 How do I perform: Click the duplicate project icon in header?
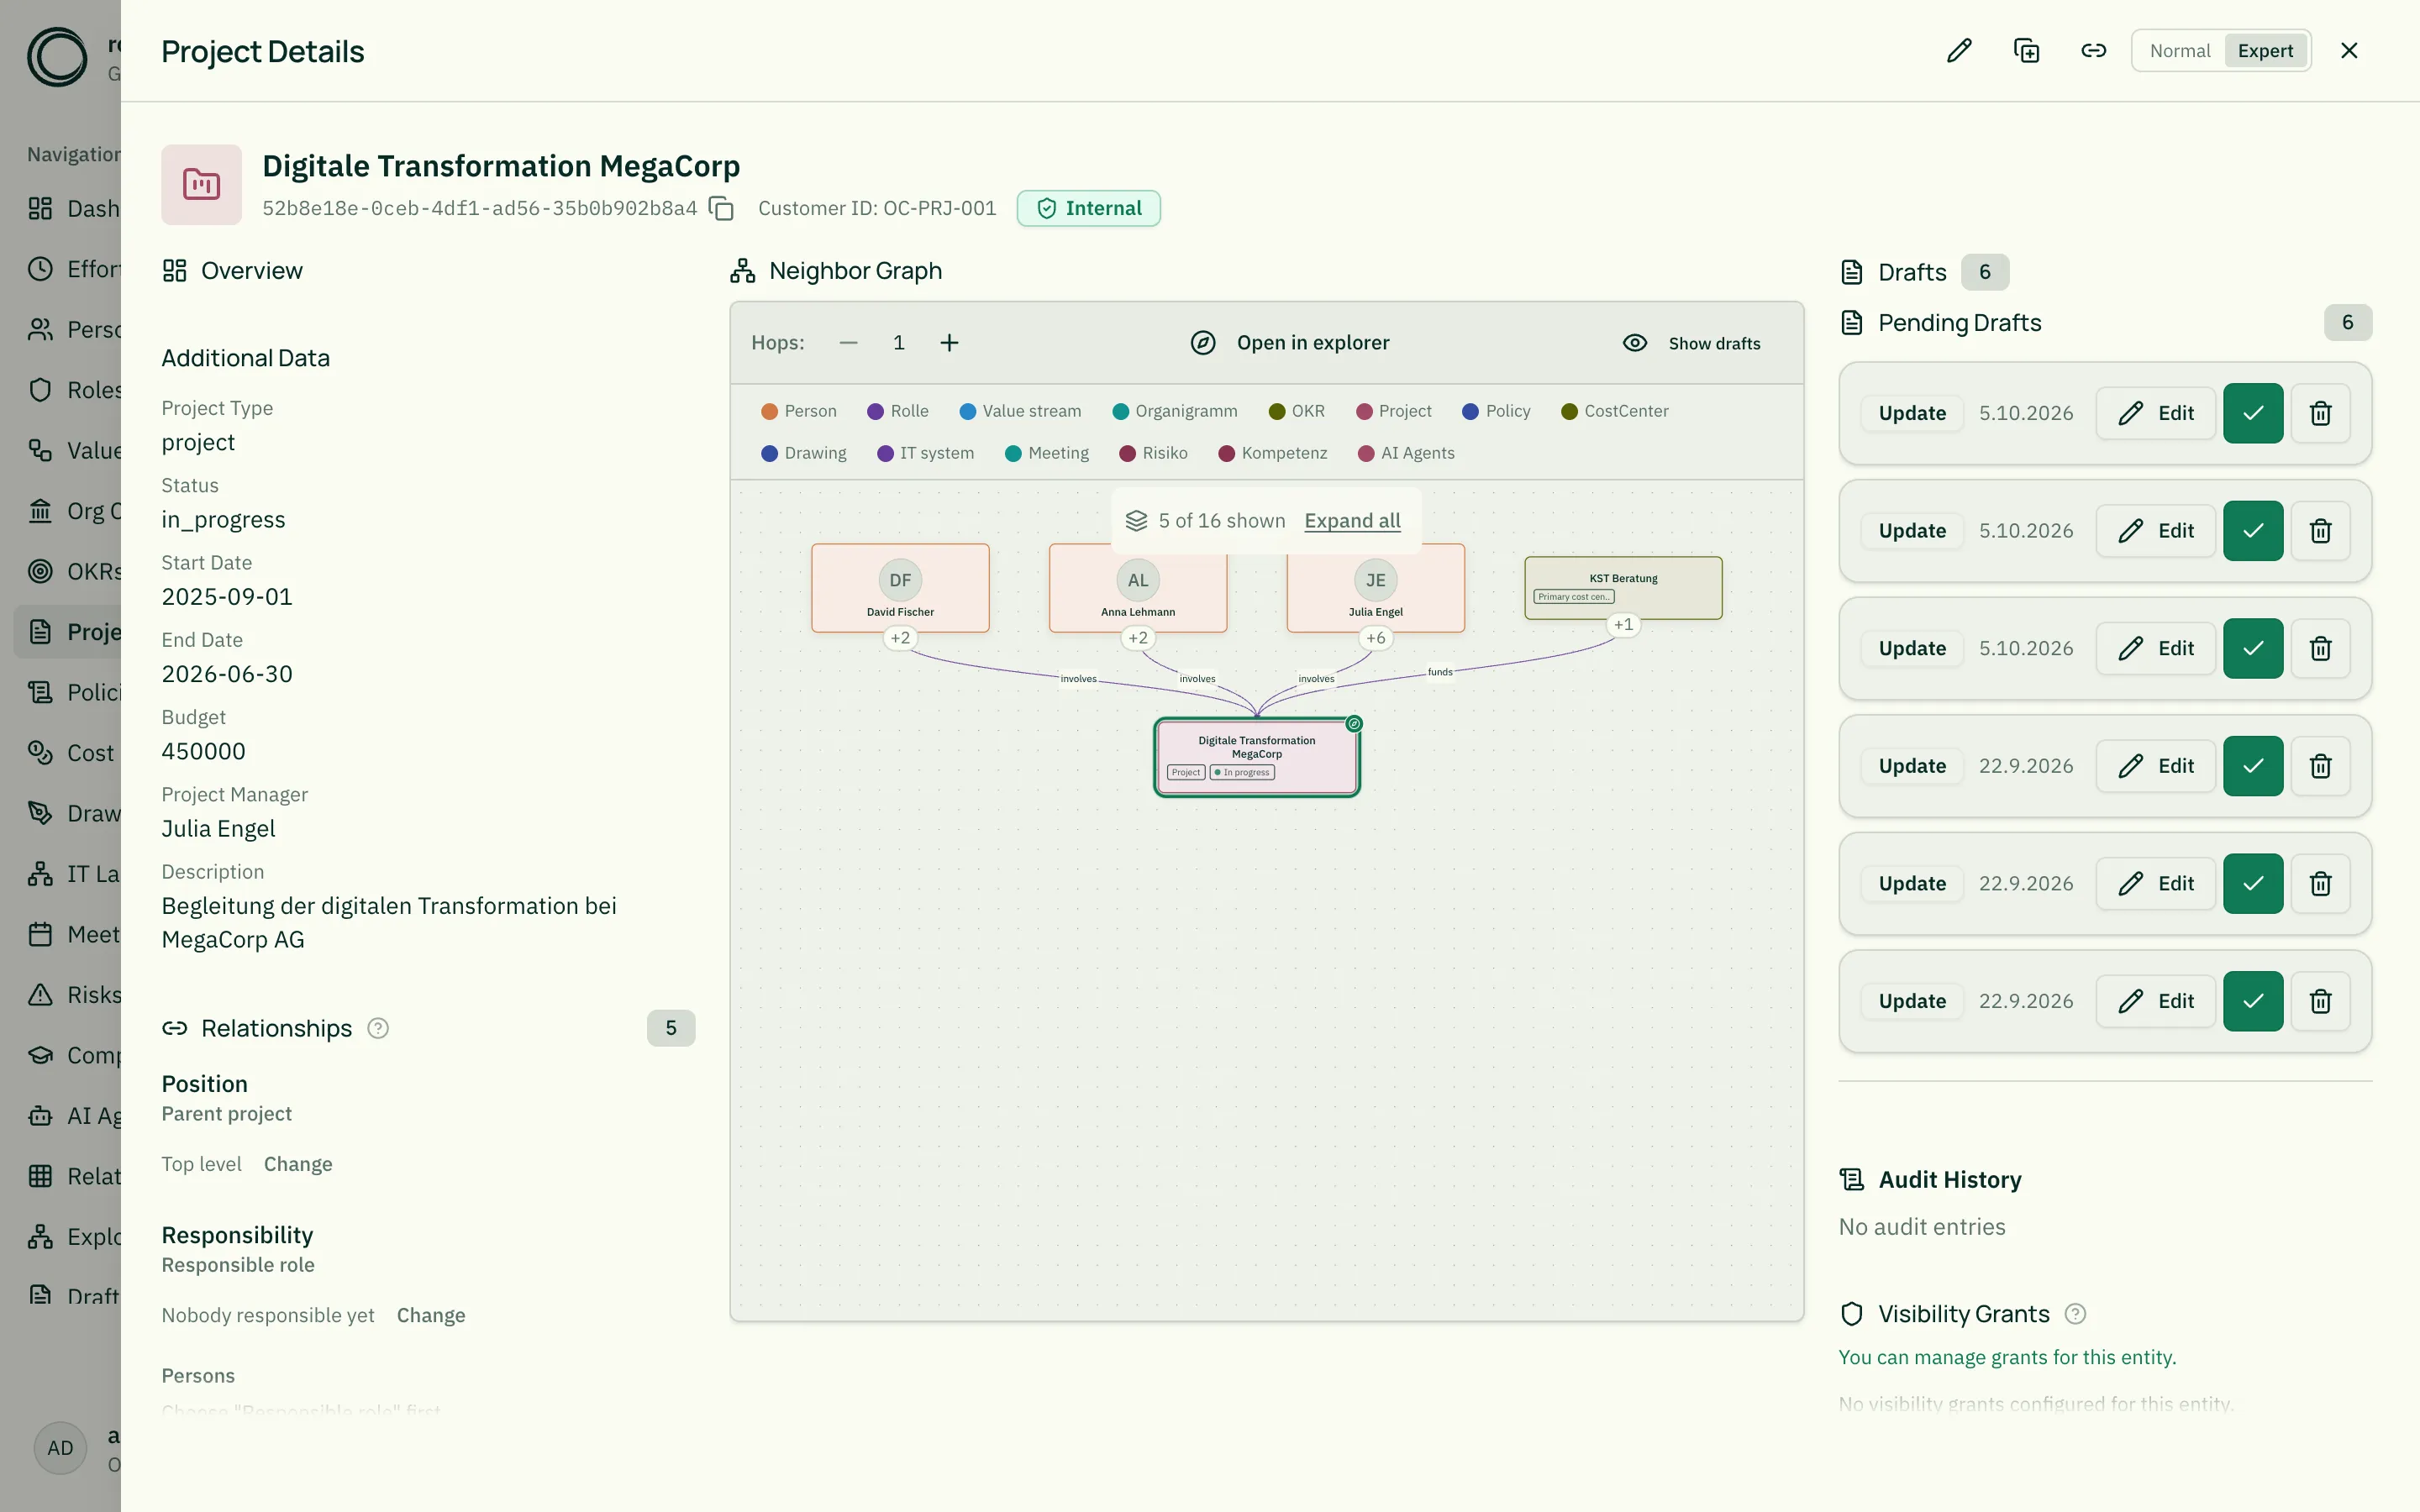pyautogui.click(x=2026, y=50)
